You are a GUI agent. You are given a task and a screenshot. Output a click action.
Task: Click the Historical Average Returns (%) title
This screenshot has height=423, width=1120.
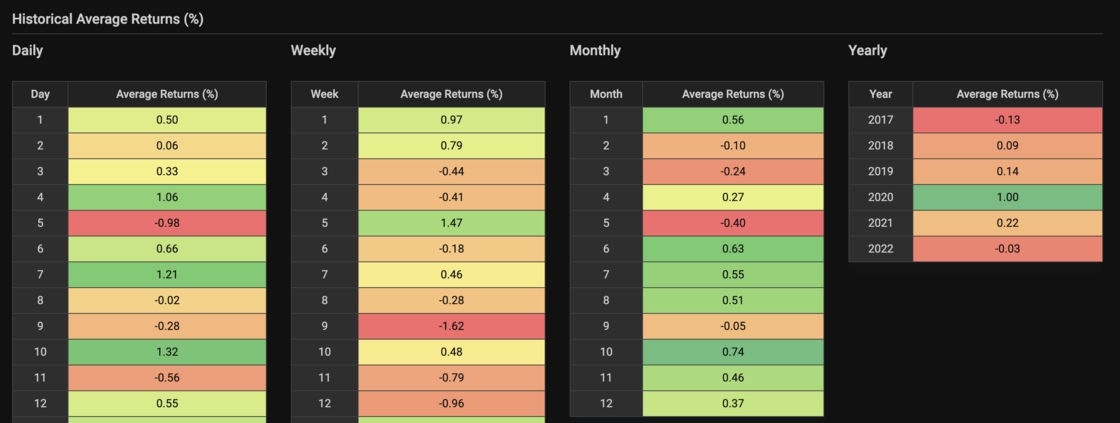pyautogui.click(x=108, y=18)
